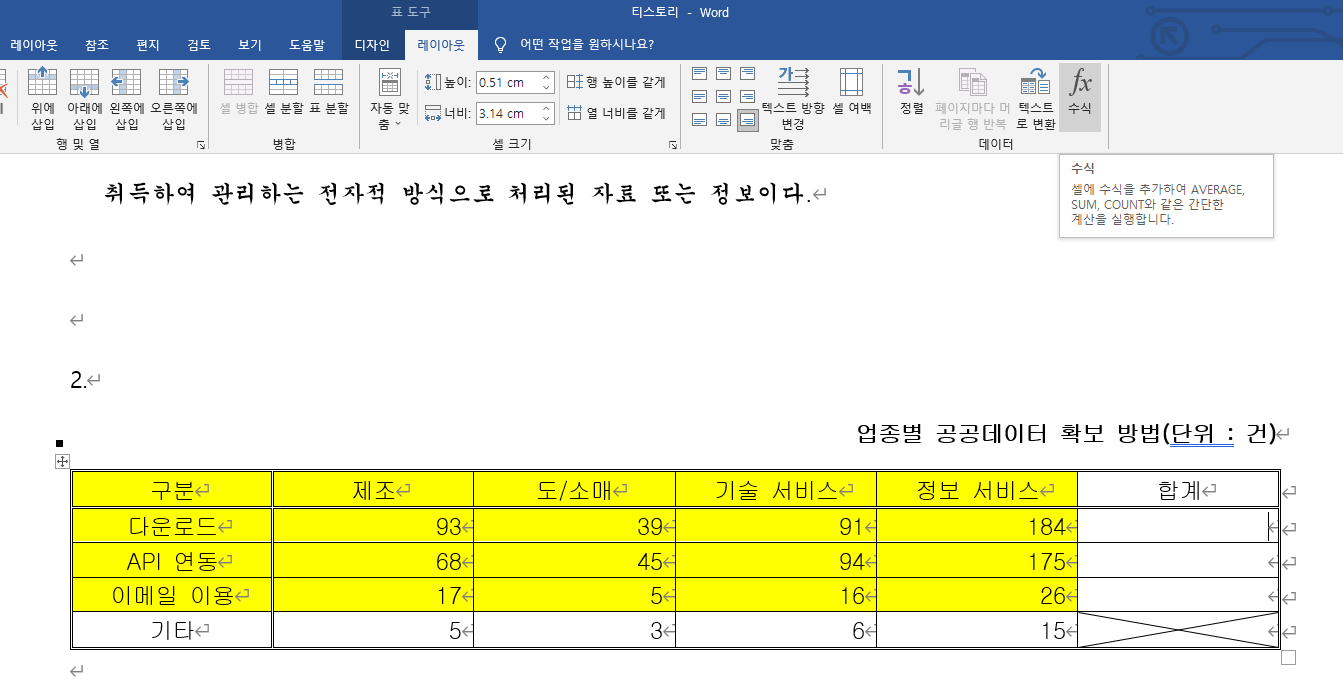The width and height of the screenshot is (1343, 698).
Task: Click 표 분할 (Split Table)
Action: point(328,92)
